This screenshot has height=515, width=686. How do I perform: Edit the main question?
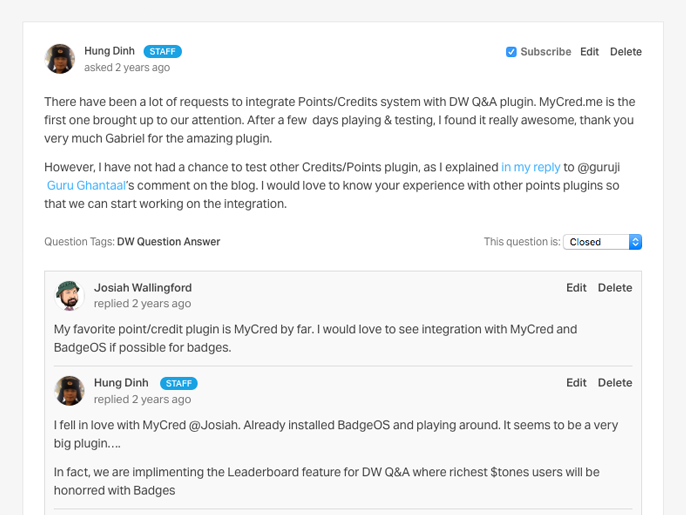coord(589,52)
